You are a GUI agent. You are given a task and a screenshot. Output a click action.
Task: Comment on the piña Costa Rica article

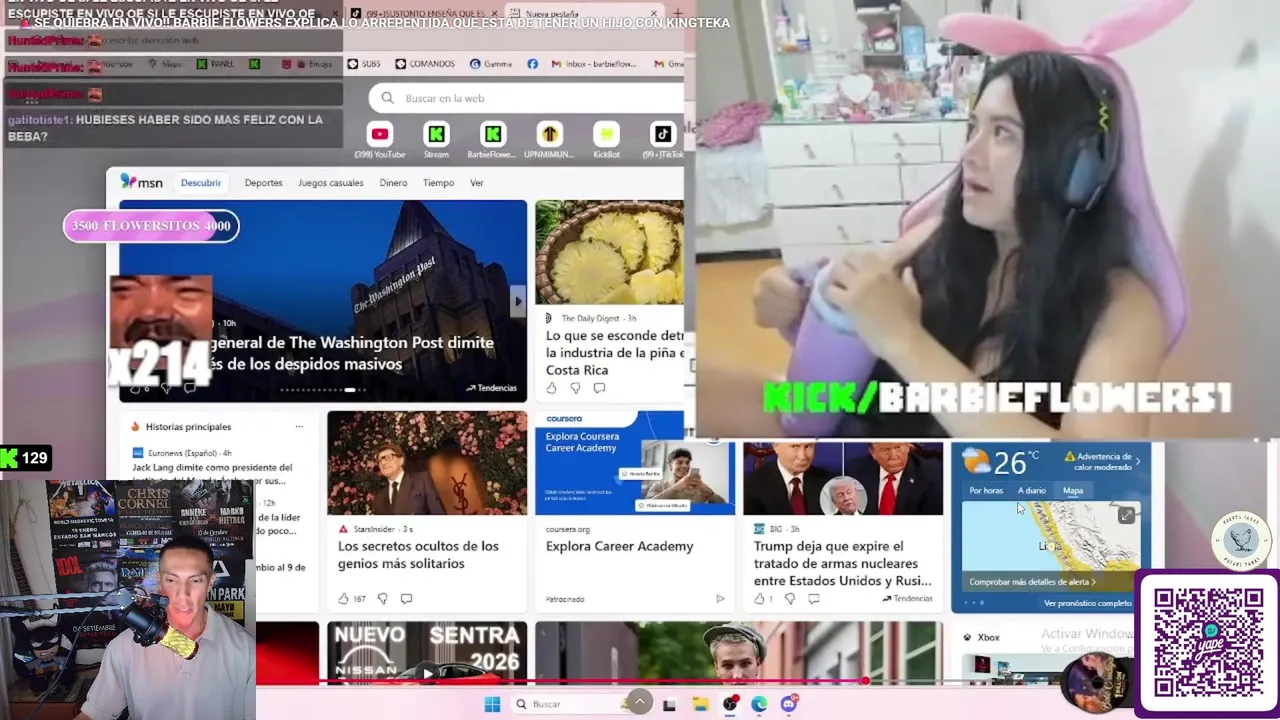pos(599,388)
